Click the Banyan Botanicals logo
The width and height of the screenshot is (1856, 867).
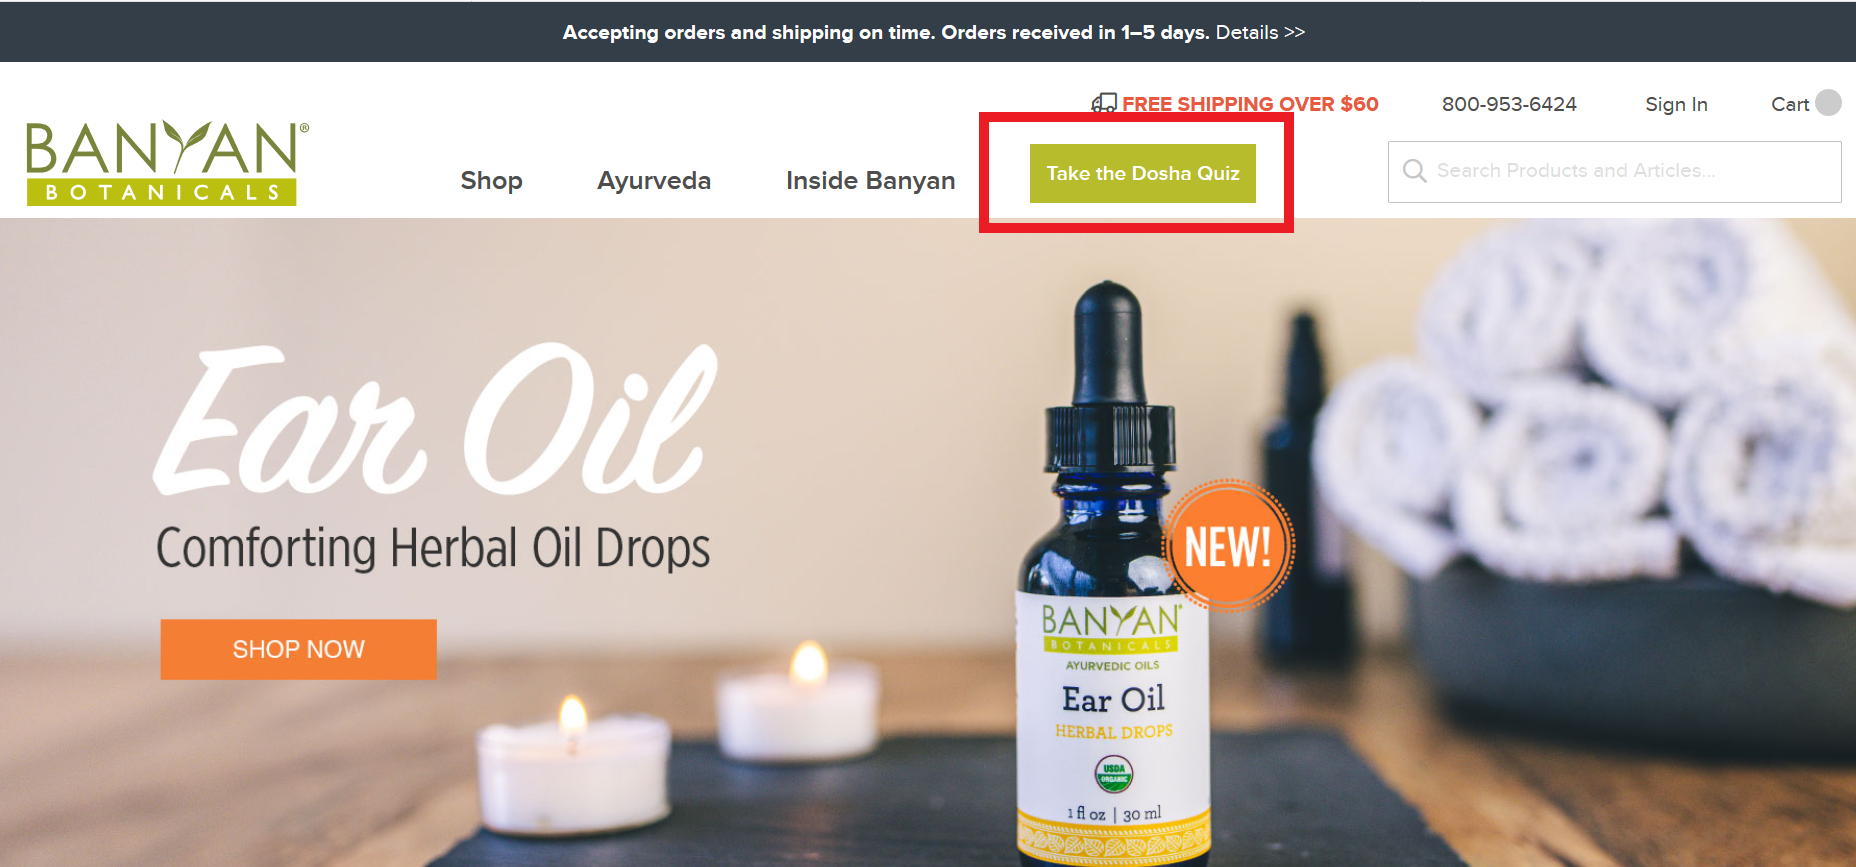166,164
